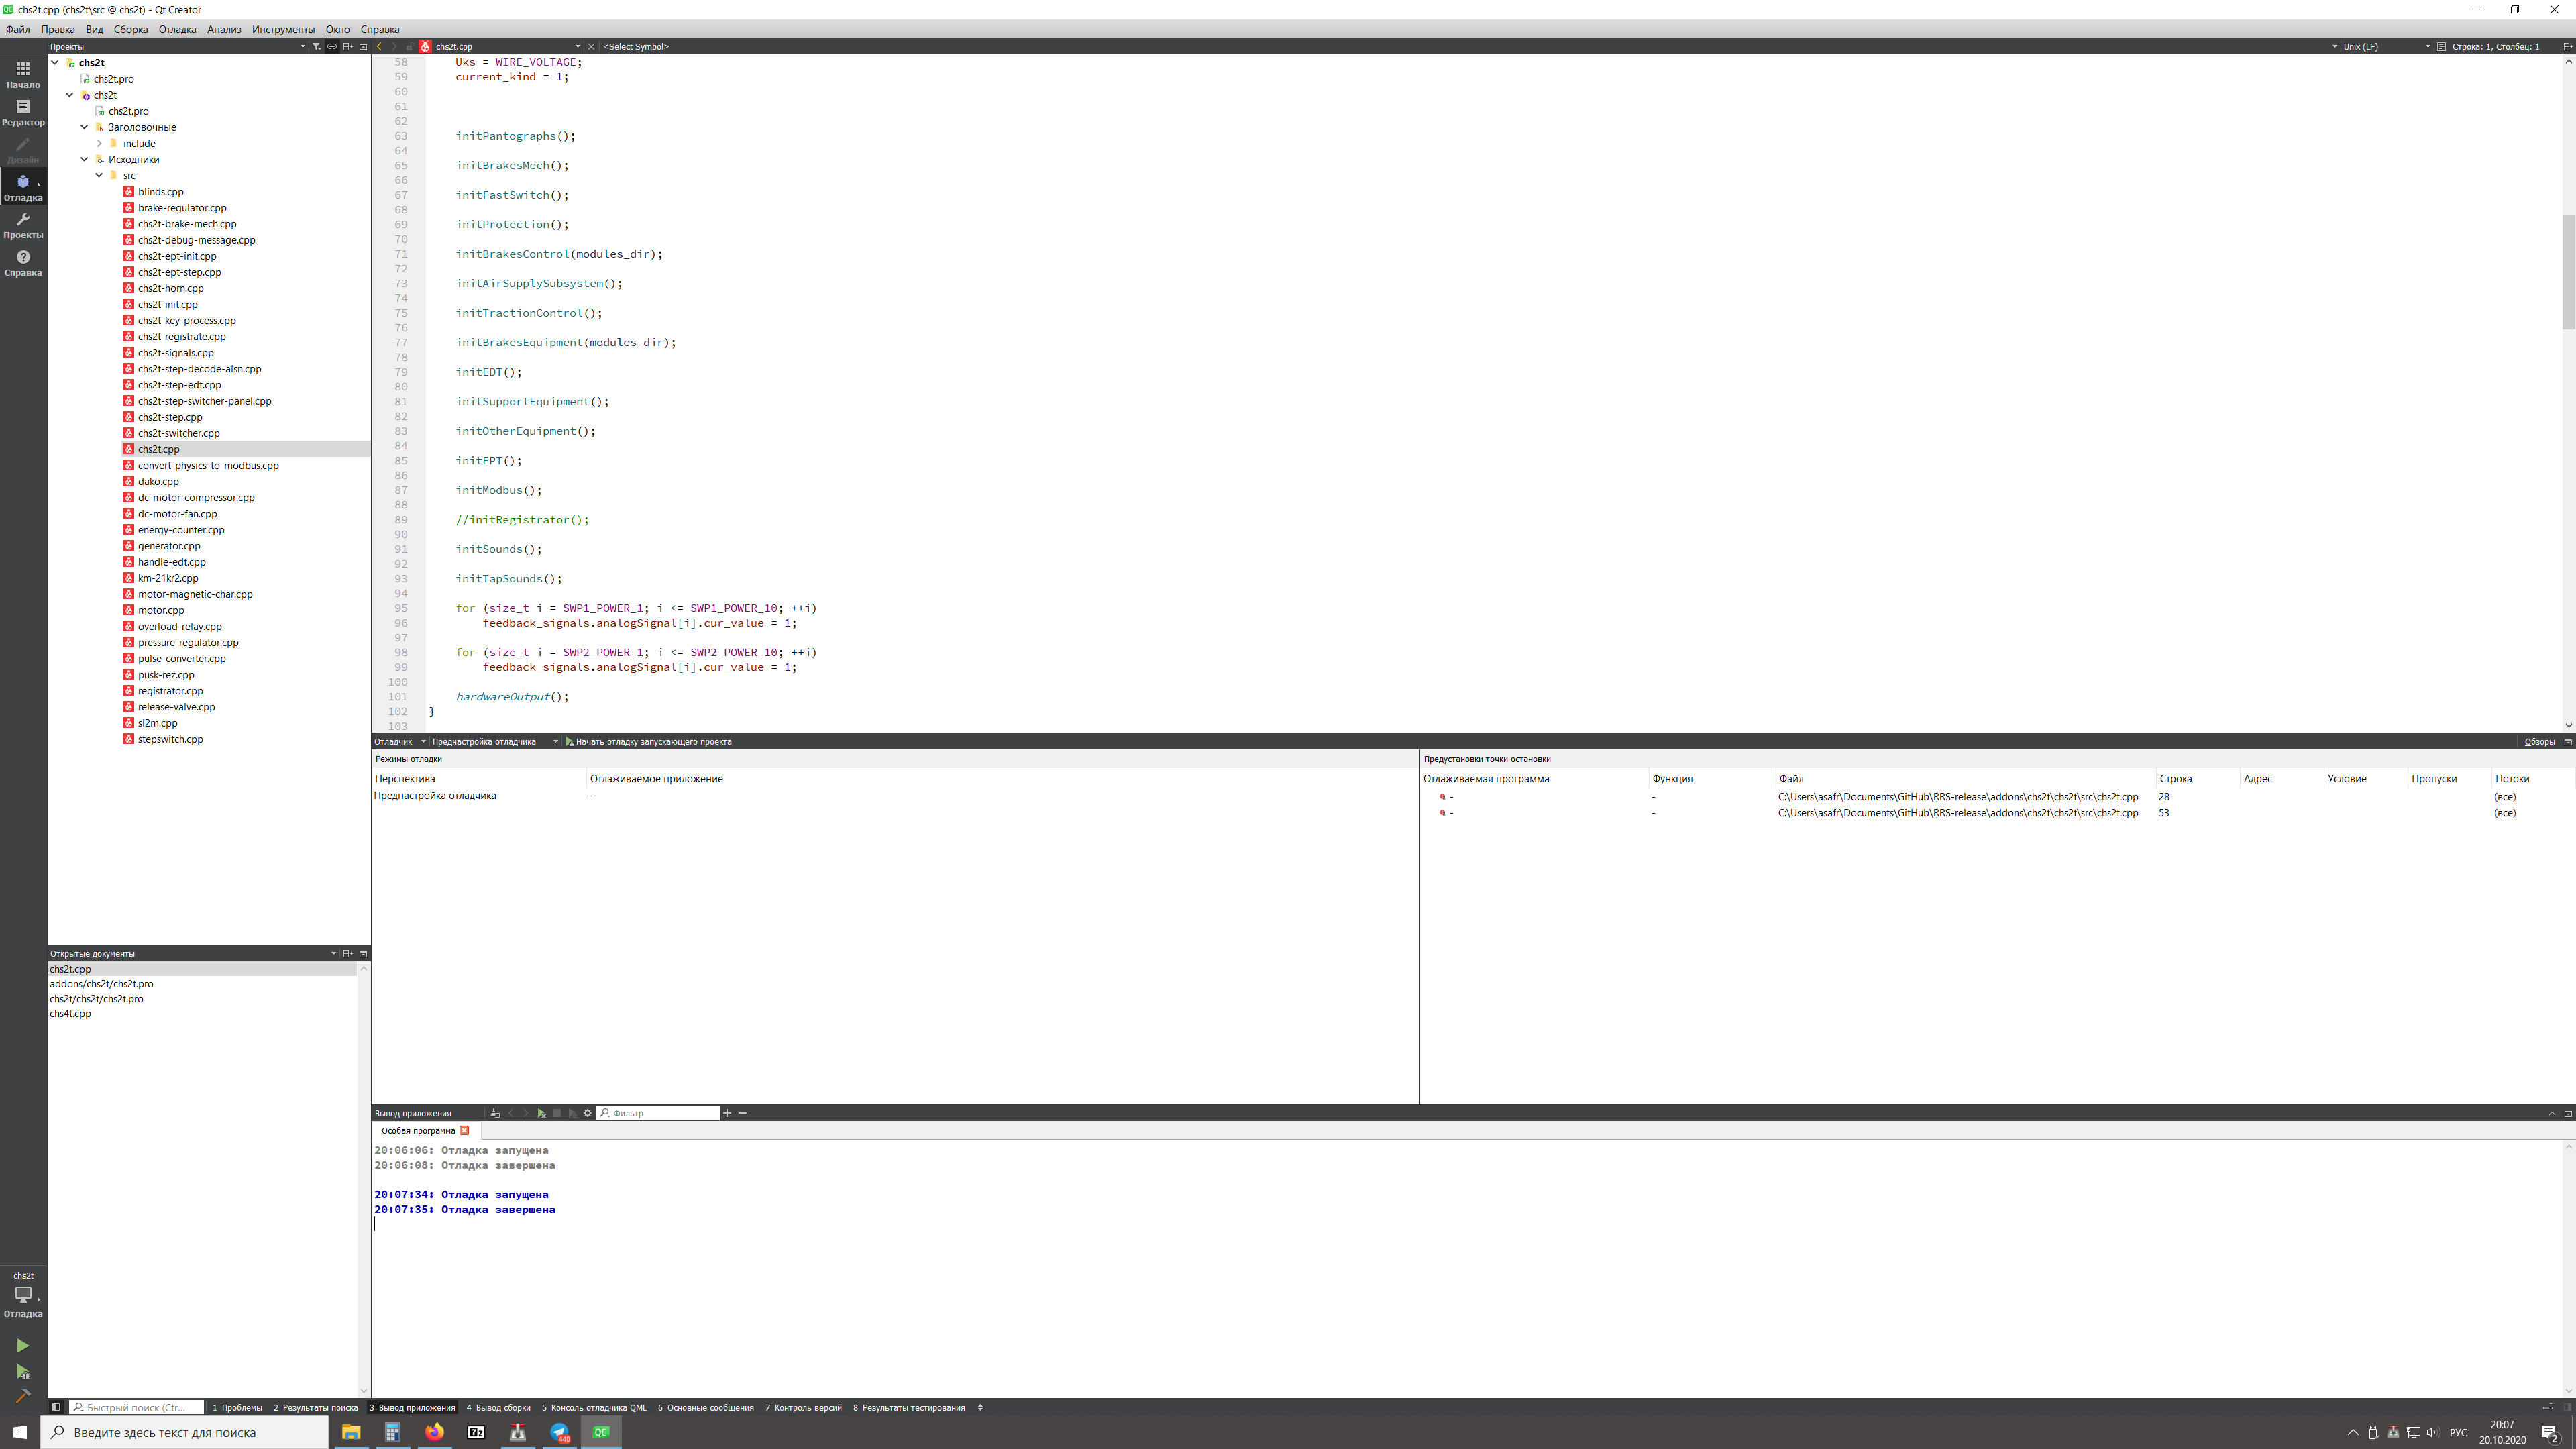Open the Отладчик engine dropdown
Viewport: 2576px width, 1449px height.
point(400,742)
